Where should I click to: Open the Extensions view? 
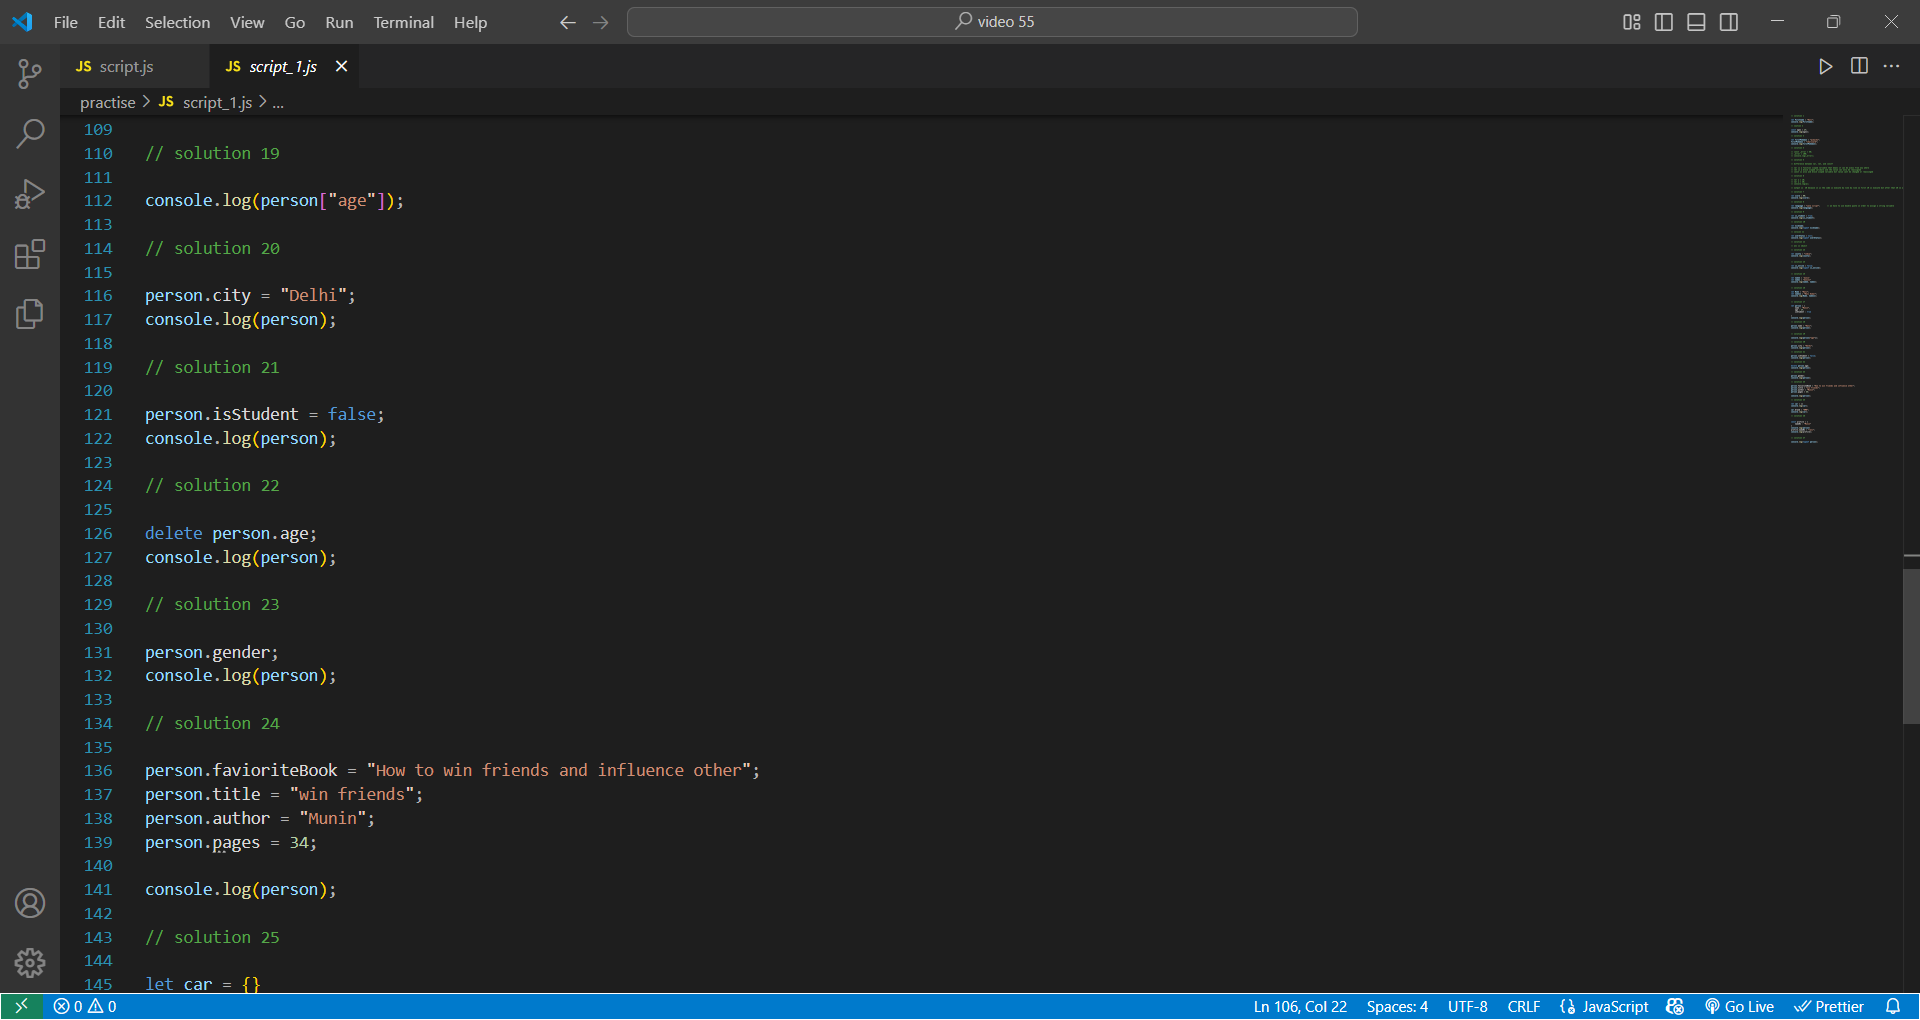point(30,254)
